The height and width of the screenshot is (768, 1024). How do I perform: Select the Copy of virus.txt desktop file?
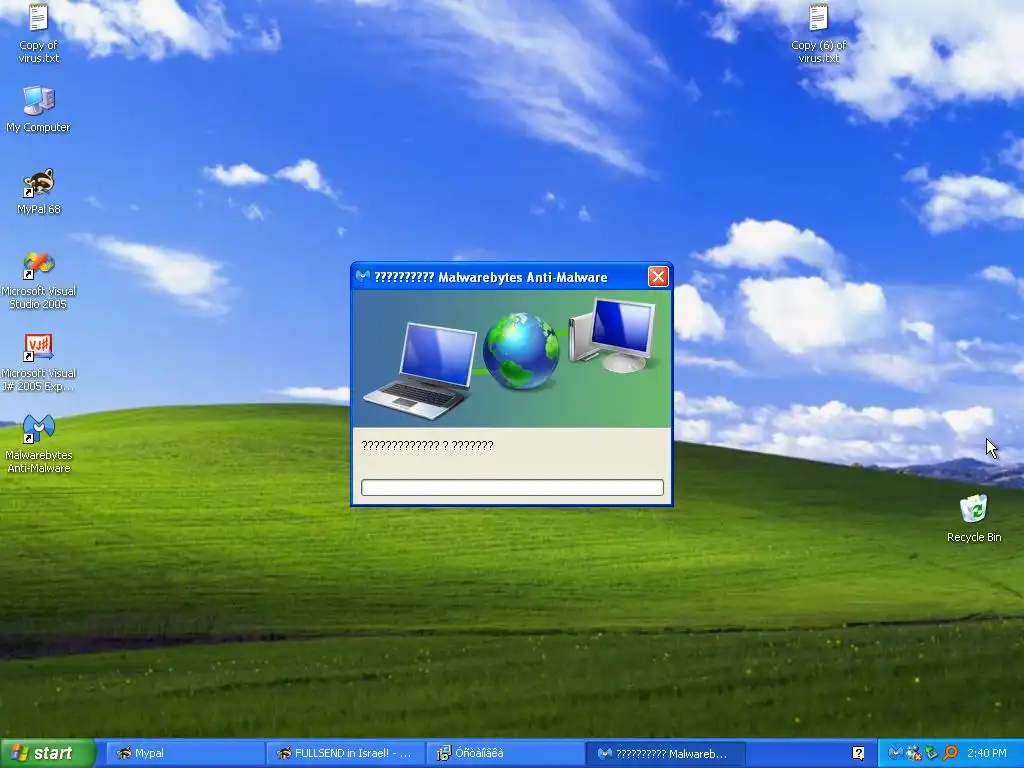39,33
